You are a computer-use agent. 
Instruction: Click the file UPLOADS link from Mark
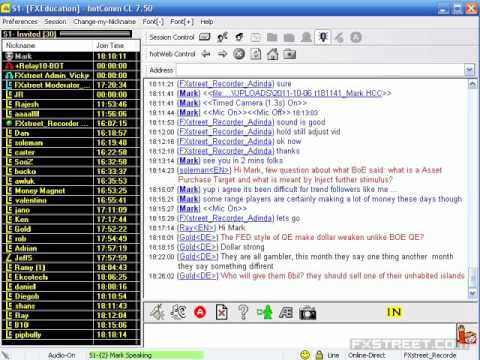coord(297,93)
